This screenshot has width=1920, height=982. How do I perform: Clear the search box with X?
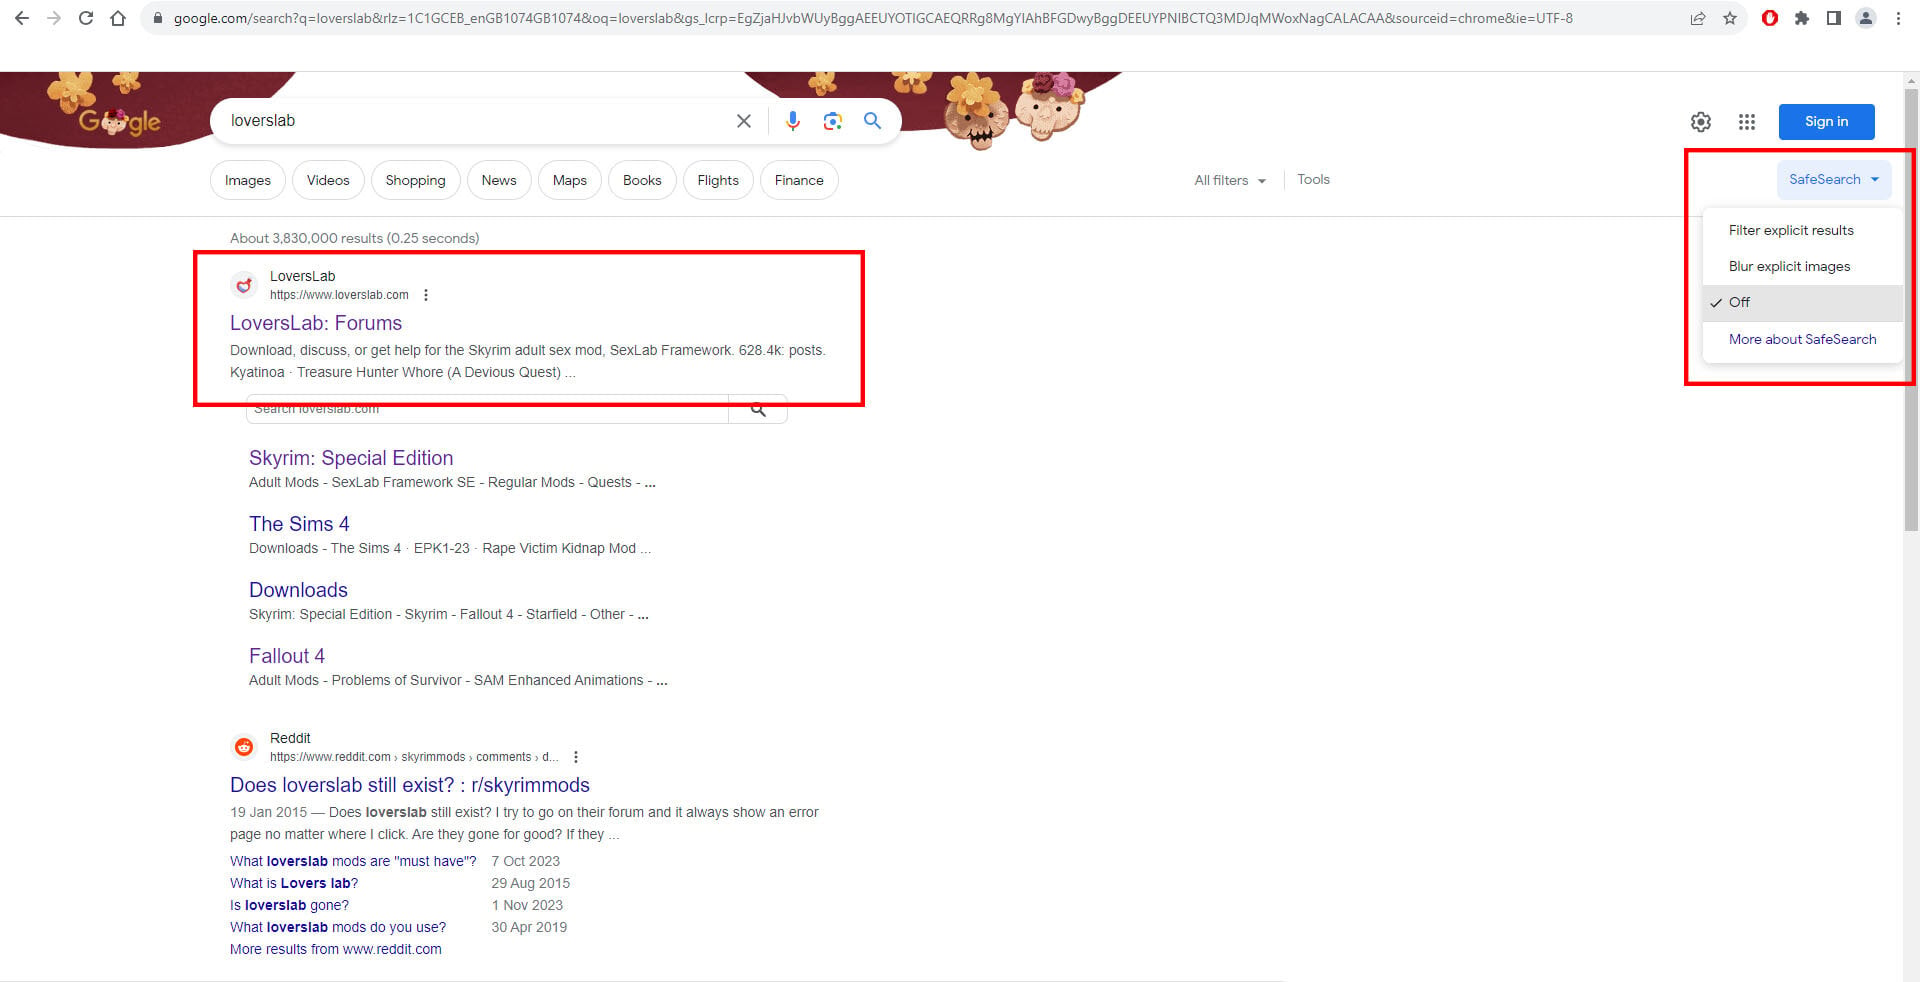pos(744,121)
